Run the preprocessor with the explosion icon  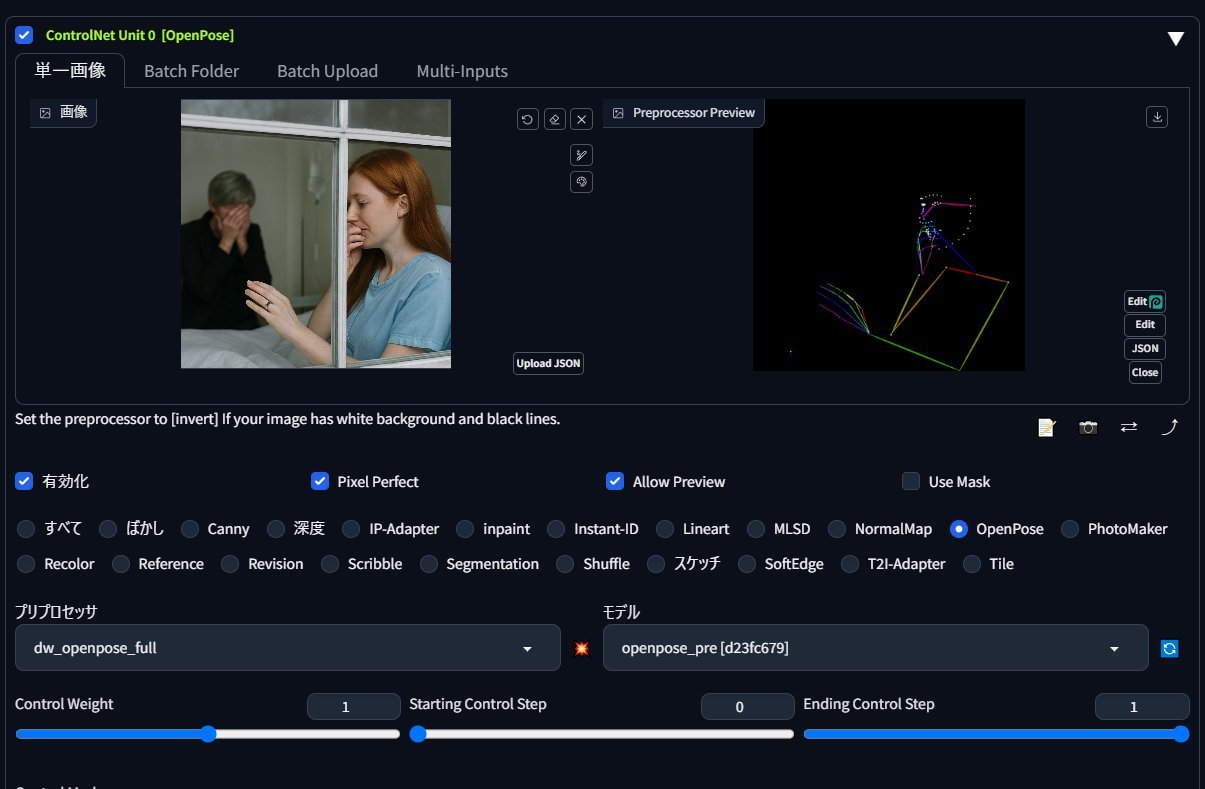point(582,648)
